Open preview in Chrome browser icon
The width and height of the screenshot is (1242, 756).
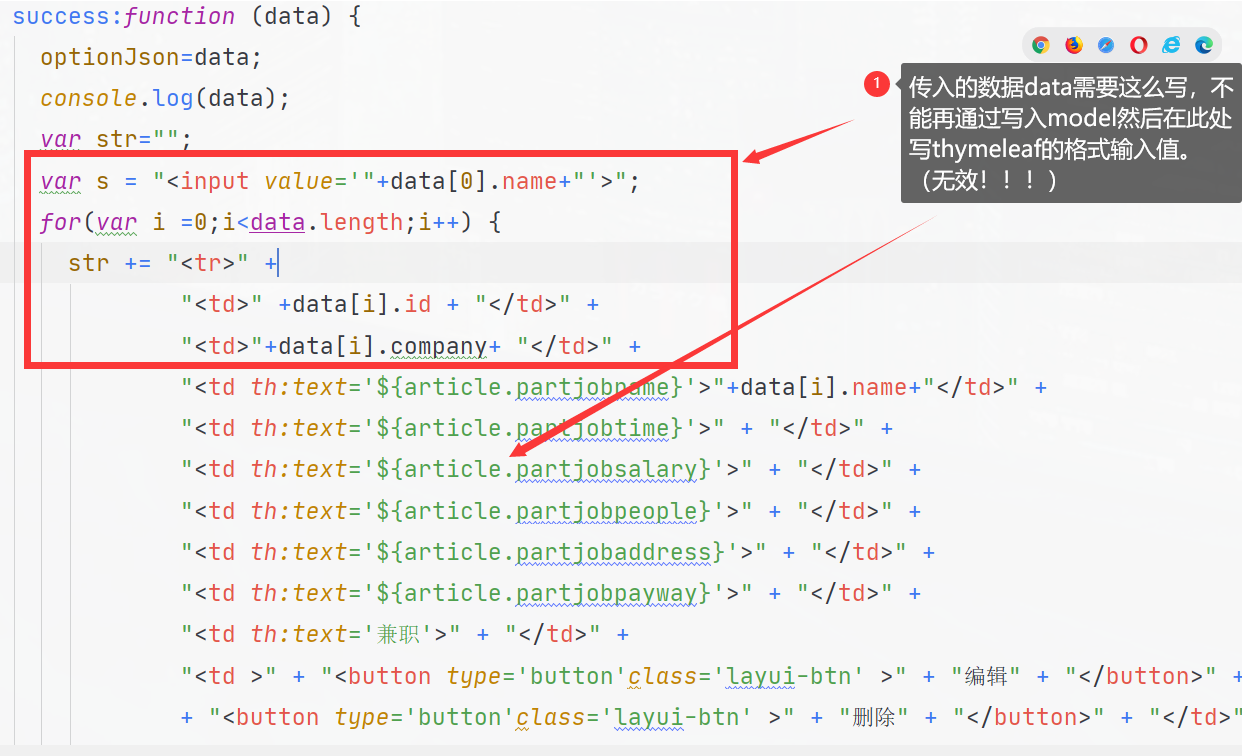coord(1041,45)
